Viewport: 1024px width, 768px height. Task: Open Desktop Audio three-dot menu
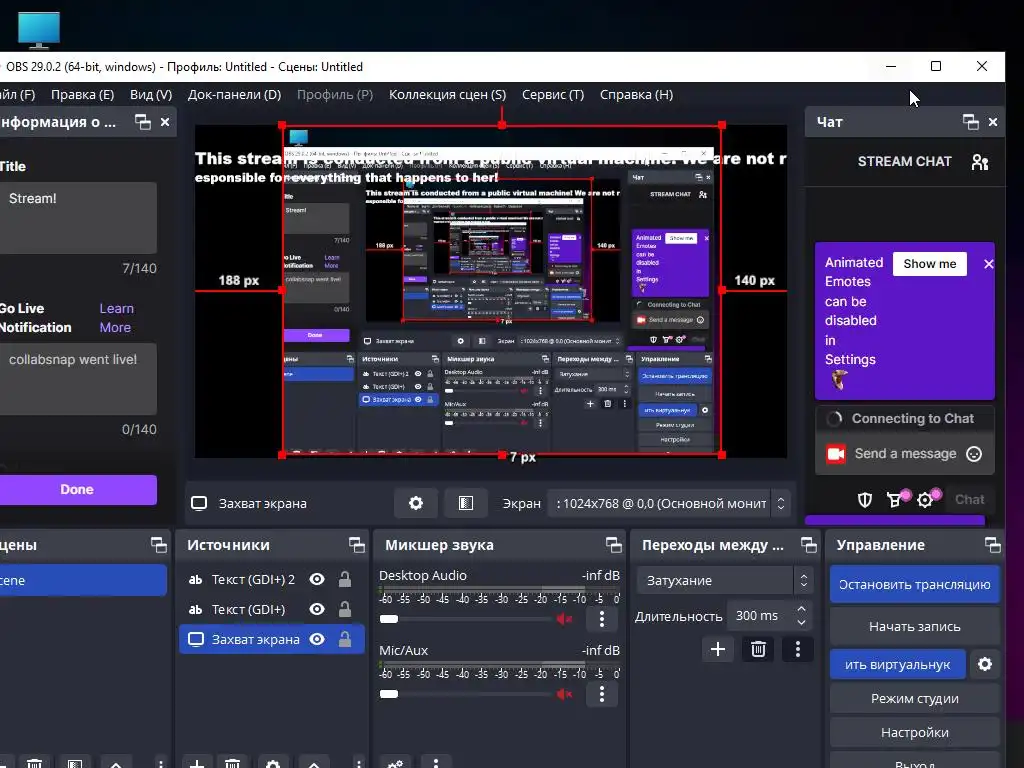pyautogui.click(x=601, y=618)
